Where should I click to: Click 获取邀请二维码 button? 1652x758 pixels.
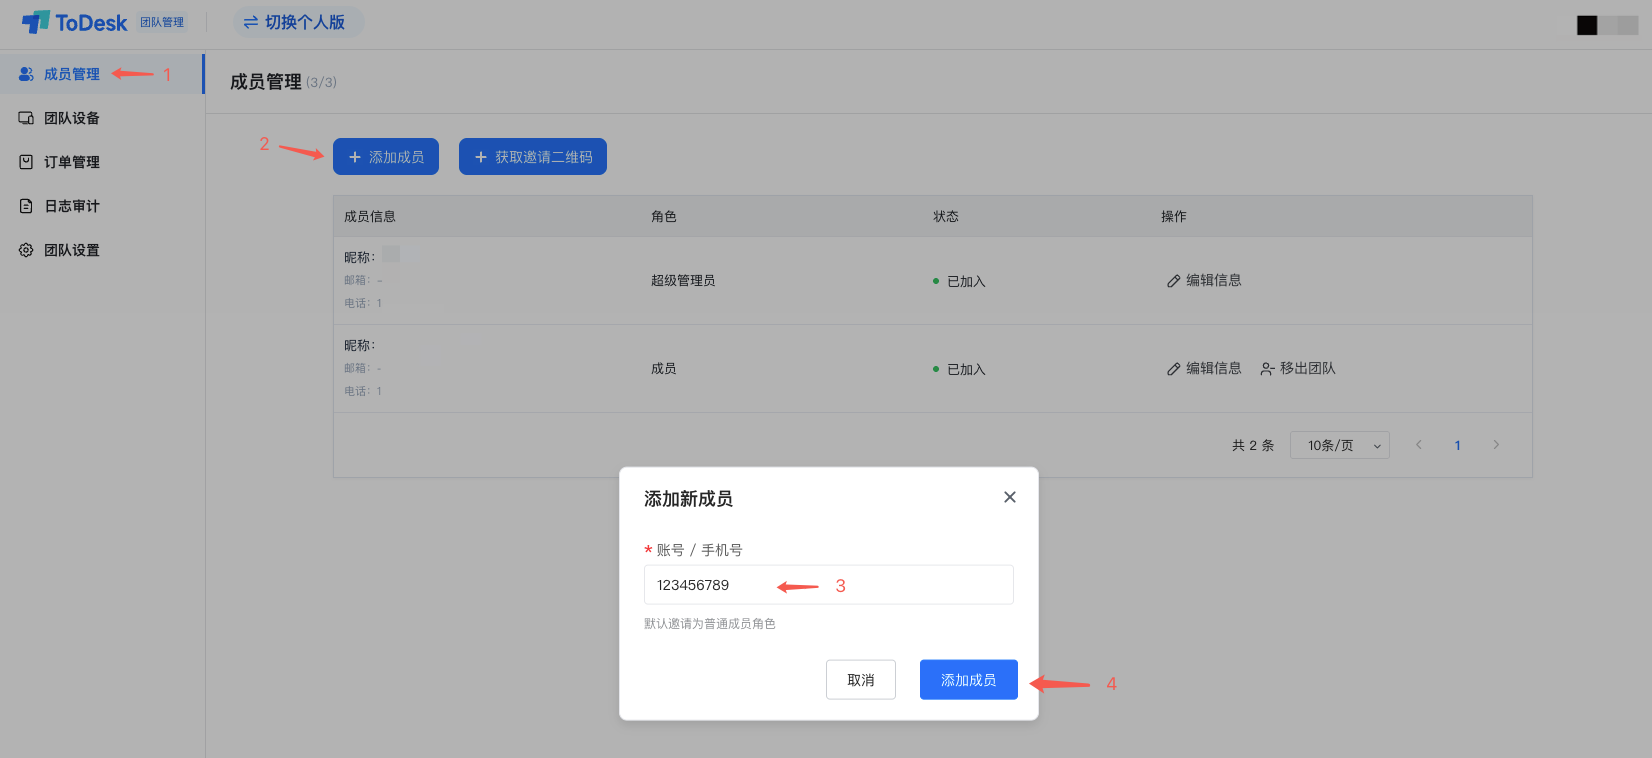[532, 157]
